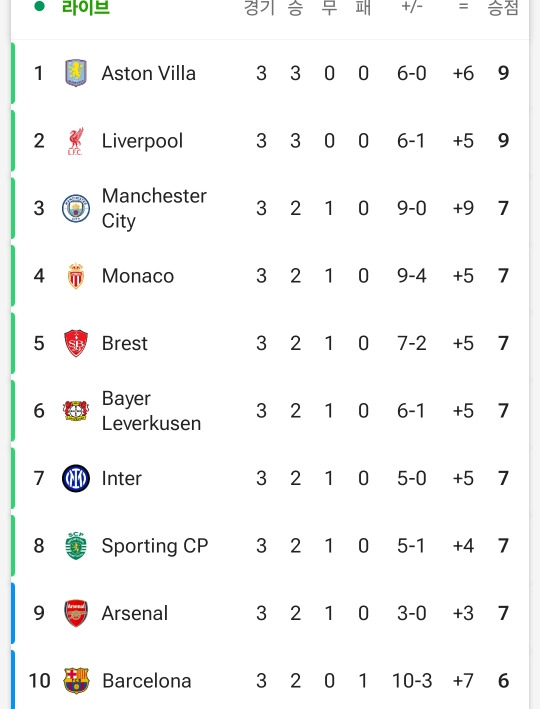Click the +/- goals column header
Image resolution: width=540 pixels, height=709 pixels.
(412, 7)
